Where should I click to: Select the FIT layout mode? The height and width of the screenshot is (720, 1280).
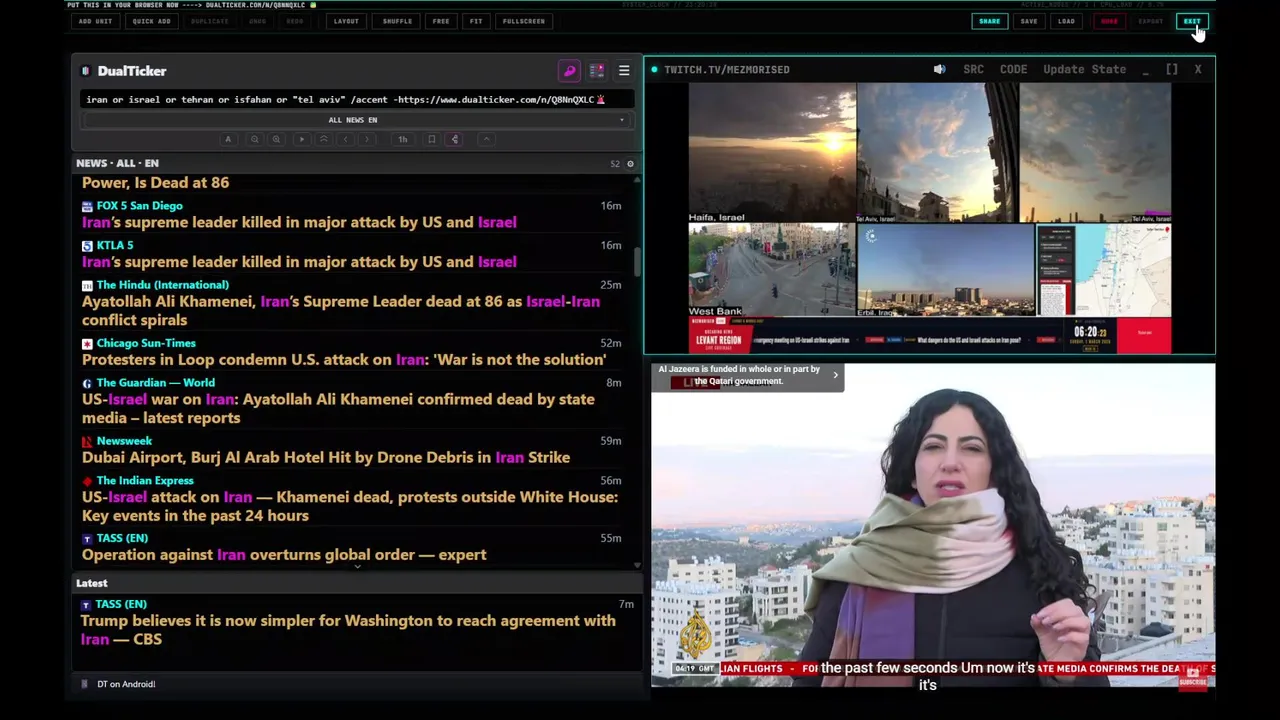click(x=476, y=21)
